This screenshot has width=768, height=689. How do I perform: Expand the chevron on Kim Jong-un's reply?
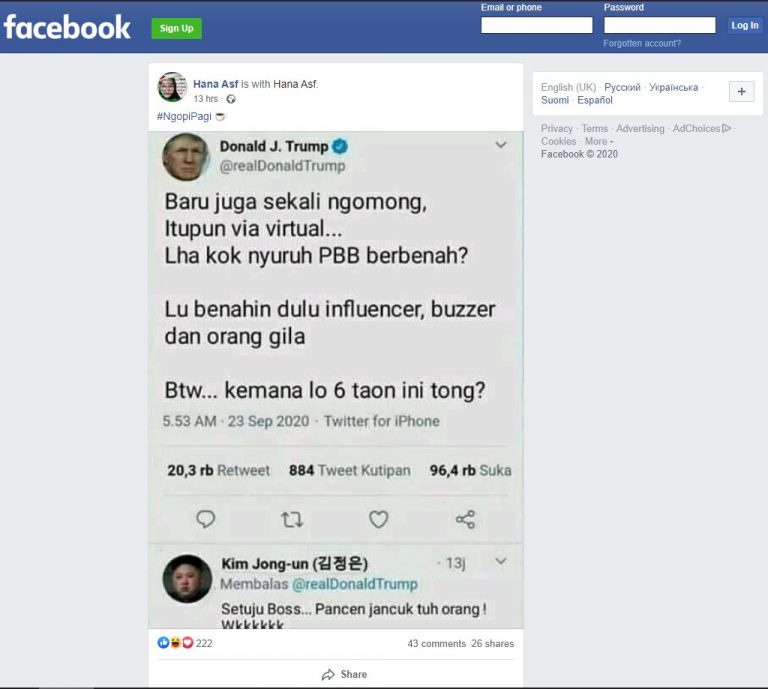pos(501,561)
